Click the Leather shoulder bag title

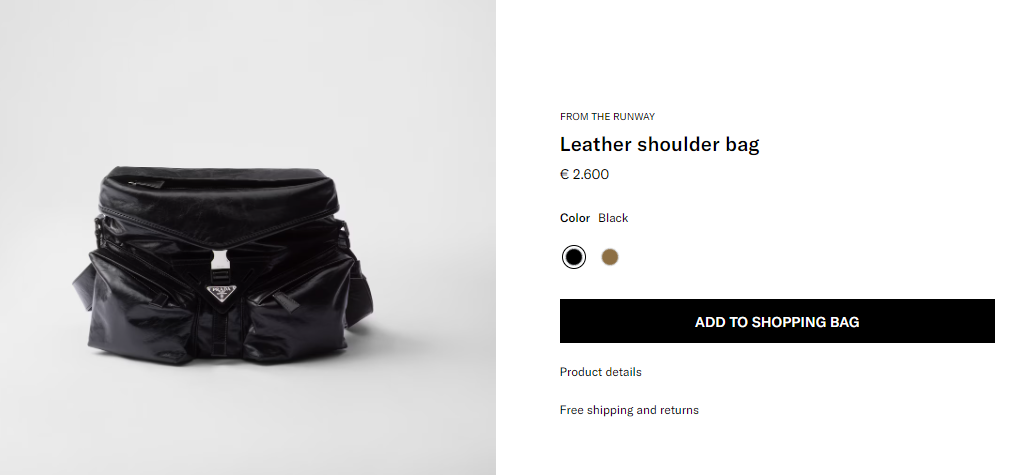tap(659, 144)
